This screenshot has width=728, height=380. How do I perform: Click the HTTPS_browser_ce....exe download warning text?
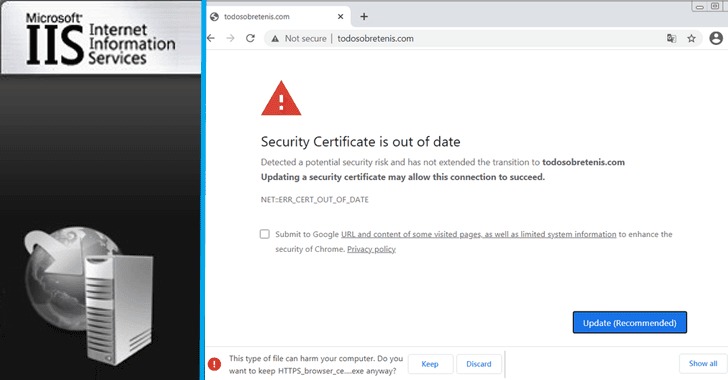(316, 365)
